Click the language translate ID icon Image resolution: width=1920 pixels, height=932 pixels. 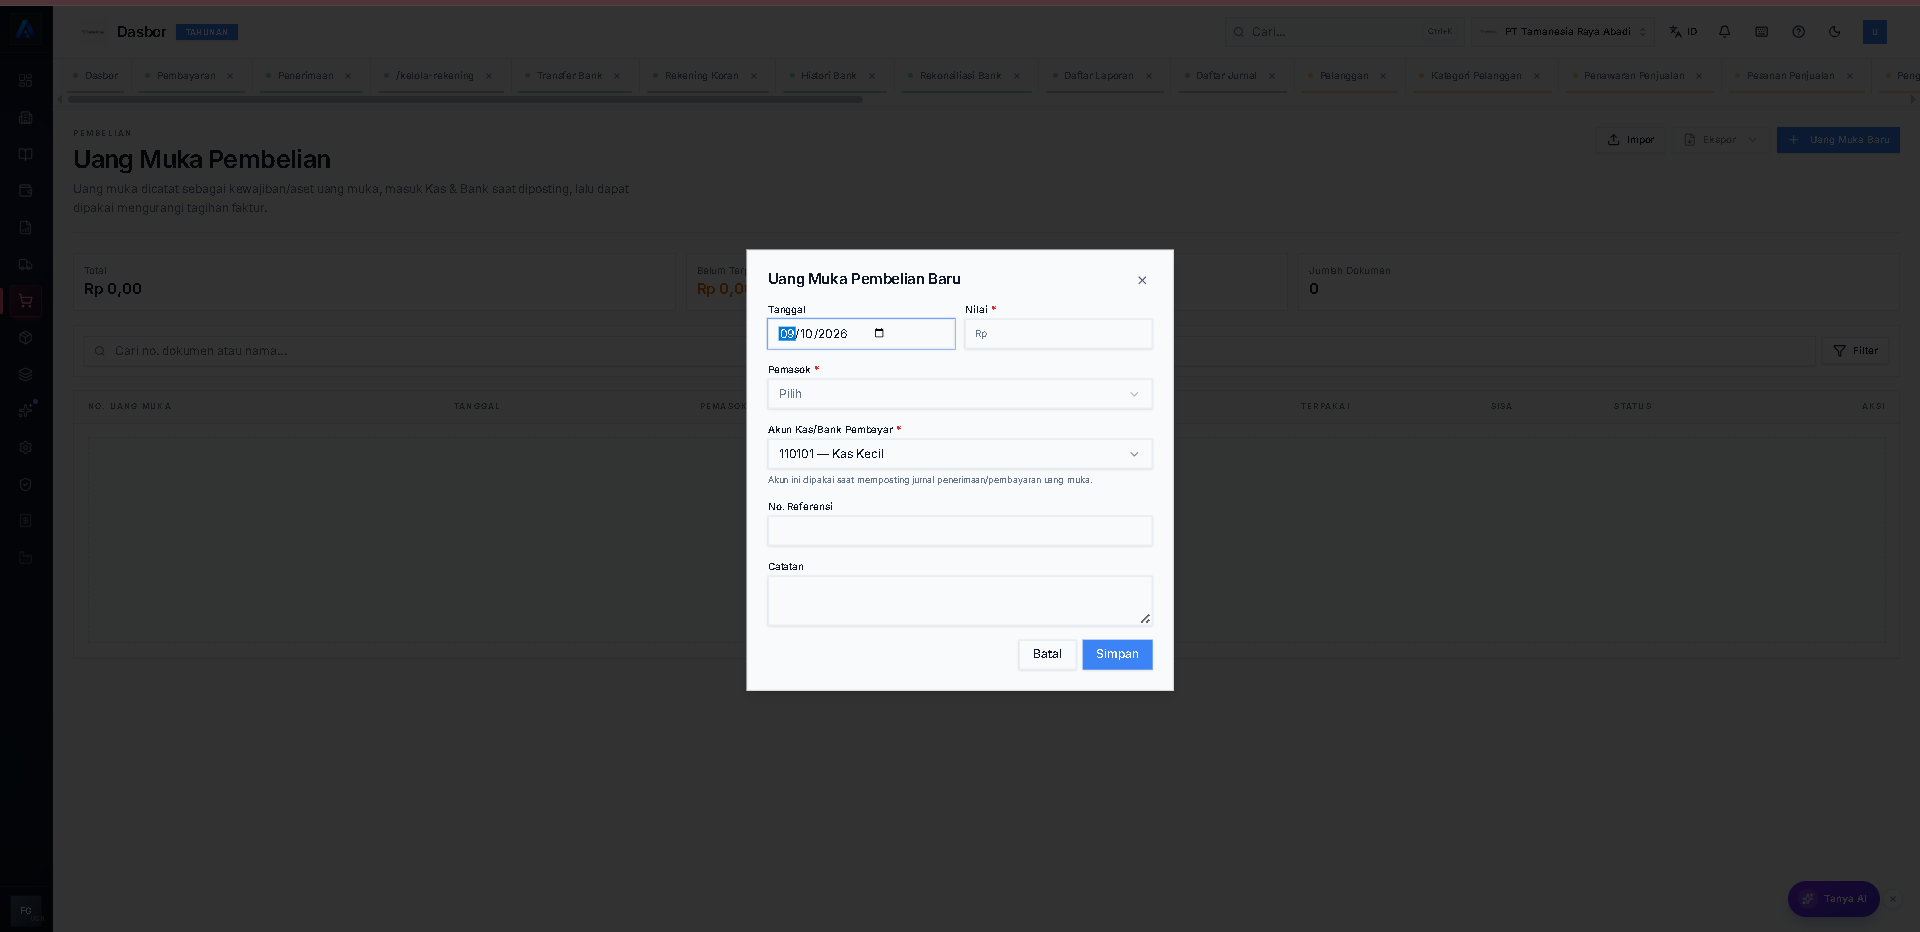pyautogui.click(x=1683, y=32)
